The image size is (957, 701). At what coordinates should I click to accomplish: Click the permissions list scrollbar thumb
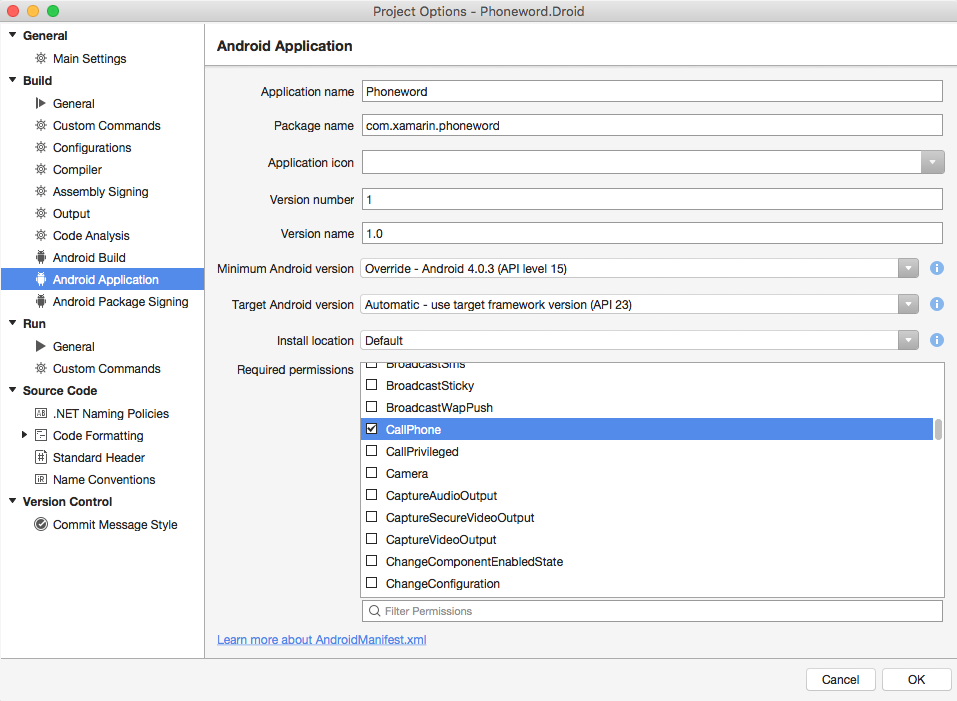pyautogui.click(x=938, y=430)
